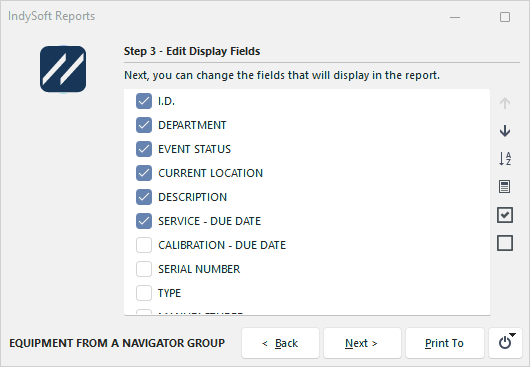Uncheck the EVENT STATUS field
Image resolution: width=530 pixels, height=367 pixels.
(x=144, y=149)
